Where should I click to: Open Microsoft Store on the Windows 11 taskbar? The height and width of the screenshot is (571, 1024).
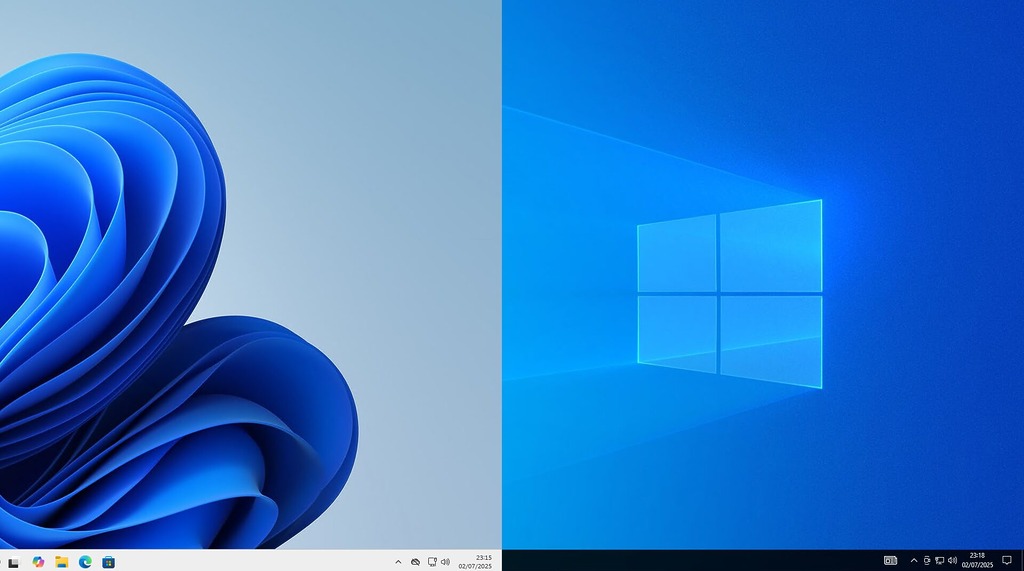tap(108, 562)
